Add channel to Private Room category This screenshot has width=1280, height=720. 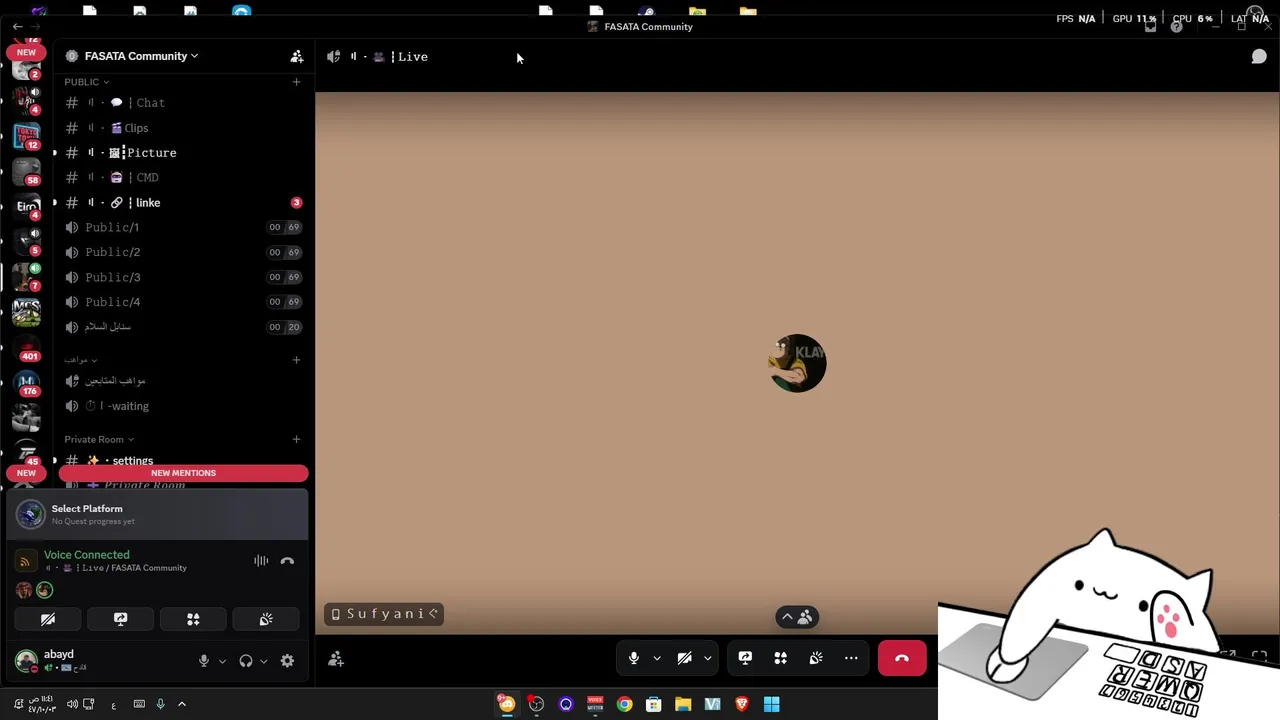[296, 439]
